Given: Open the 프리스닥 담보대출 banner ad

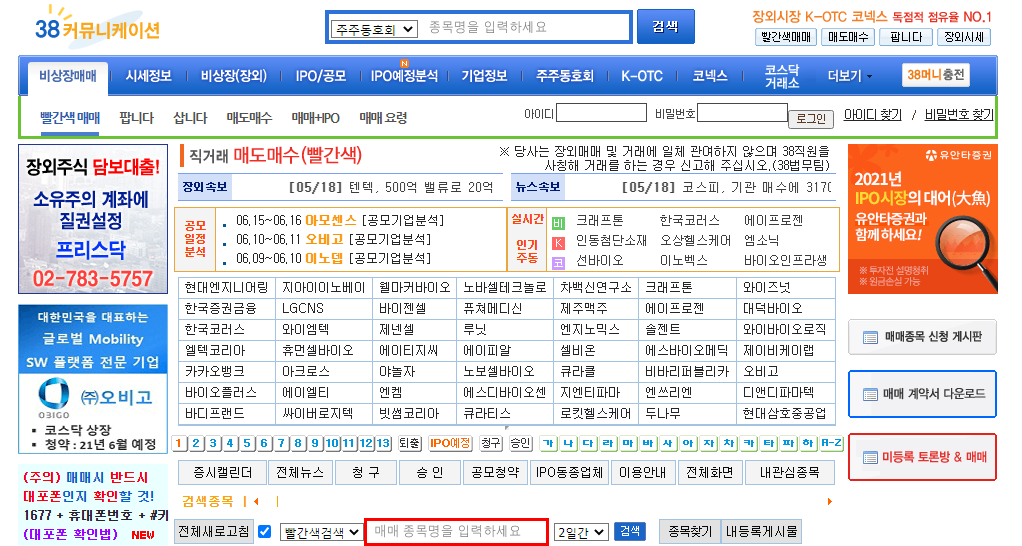Looking at the screenshot, I should click(93, 219).
